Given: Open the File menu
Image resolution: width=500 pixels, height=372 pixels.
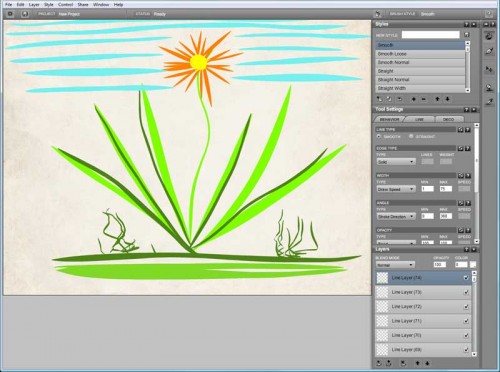Looking at the screenshot, I should [x=9, y=5].
